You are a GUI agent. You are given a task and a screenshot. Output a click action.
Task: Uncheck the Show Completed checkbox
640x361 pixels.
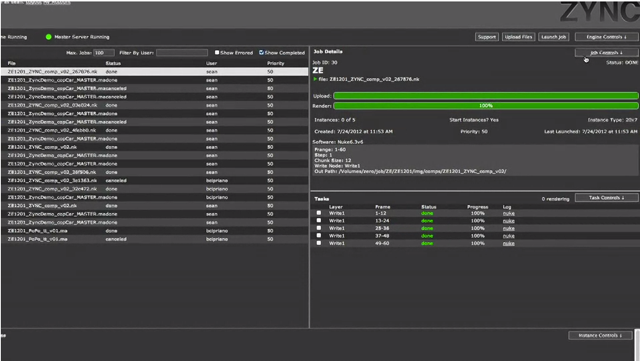click(261, 52)
